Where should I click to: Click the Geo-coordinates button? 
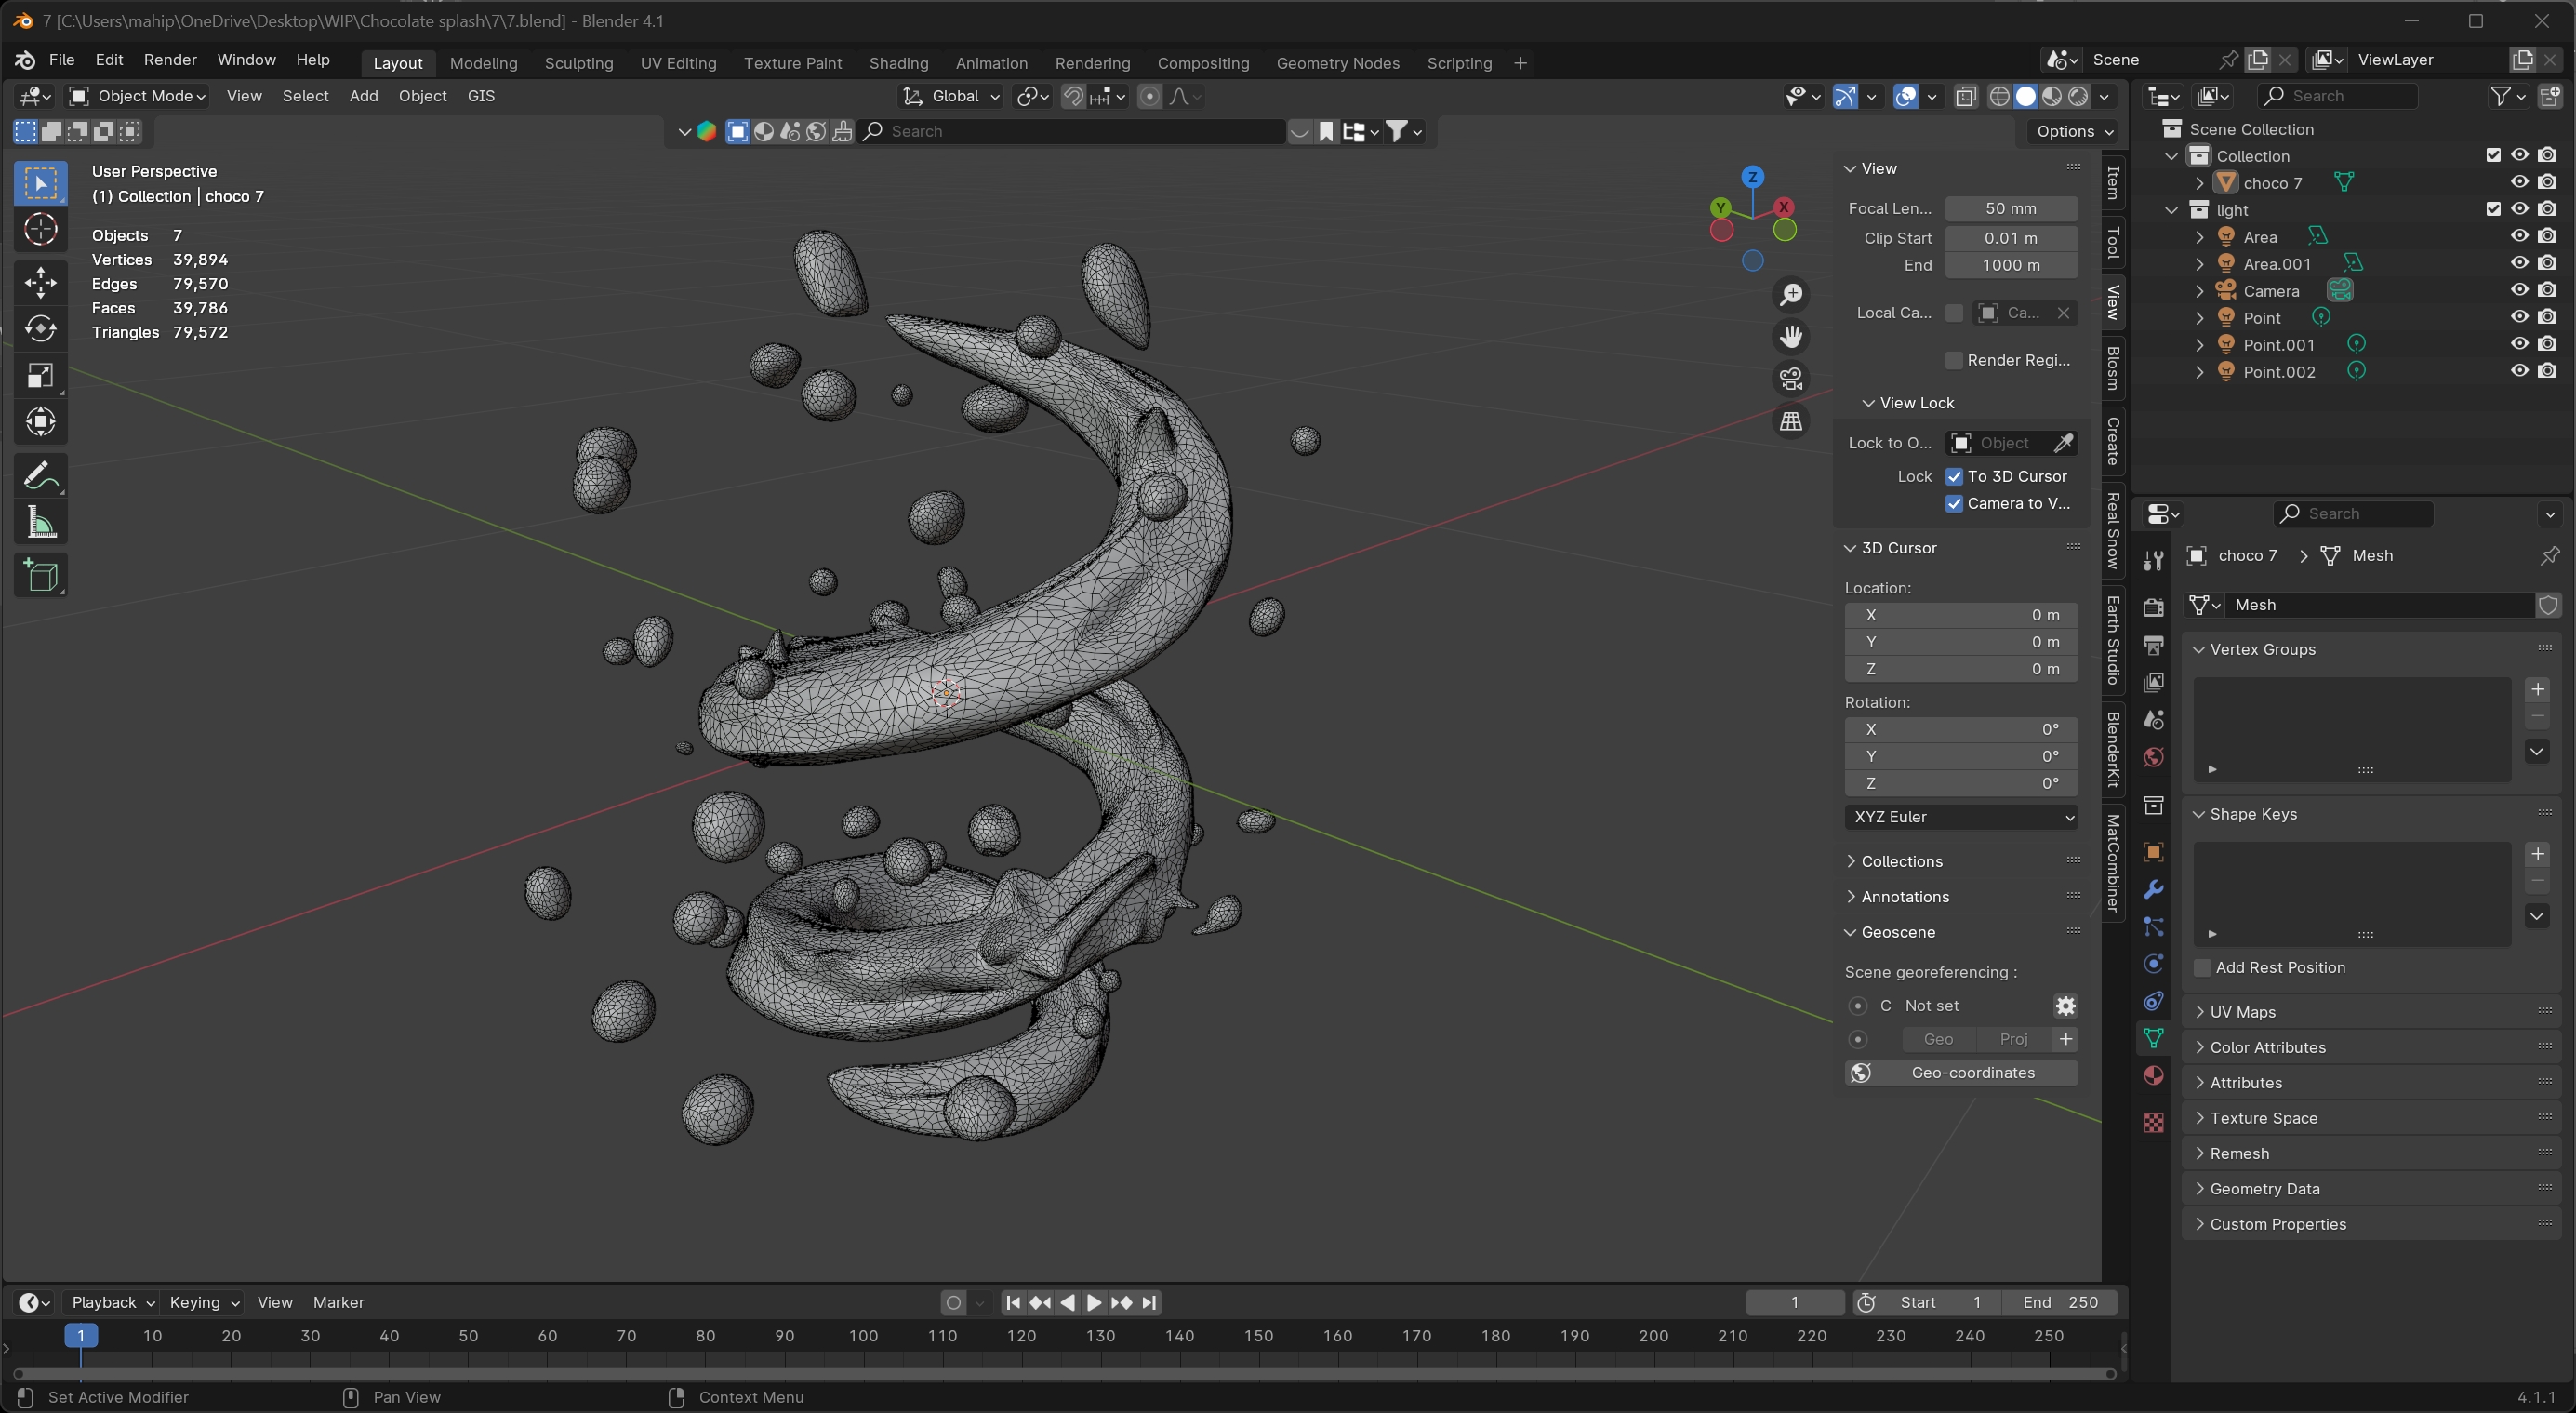(x=1960, y=1073)
